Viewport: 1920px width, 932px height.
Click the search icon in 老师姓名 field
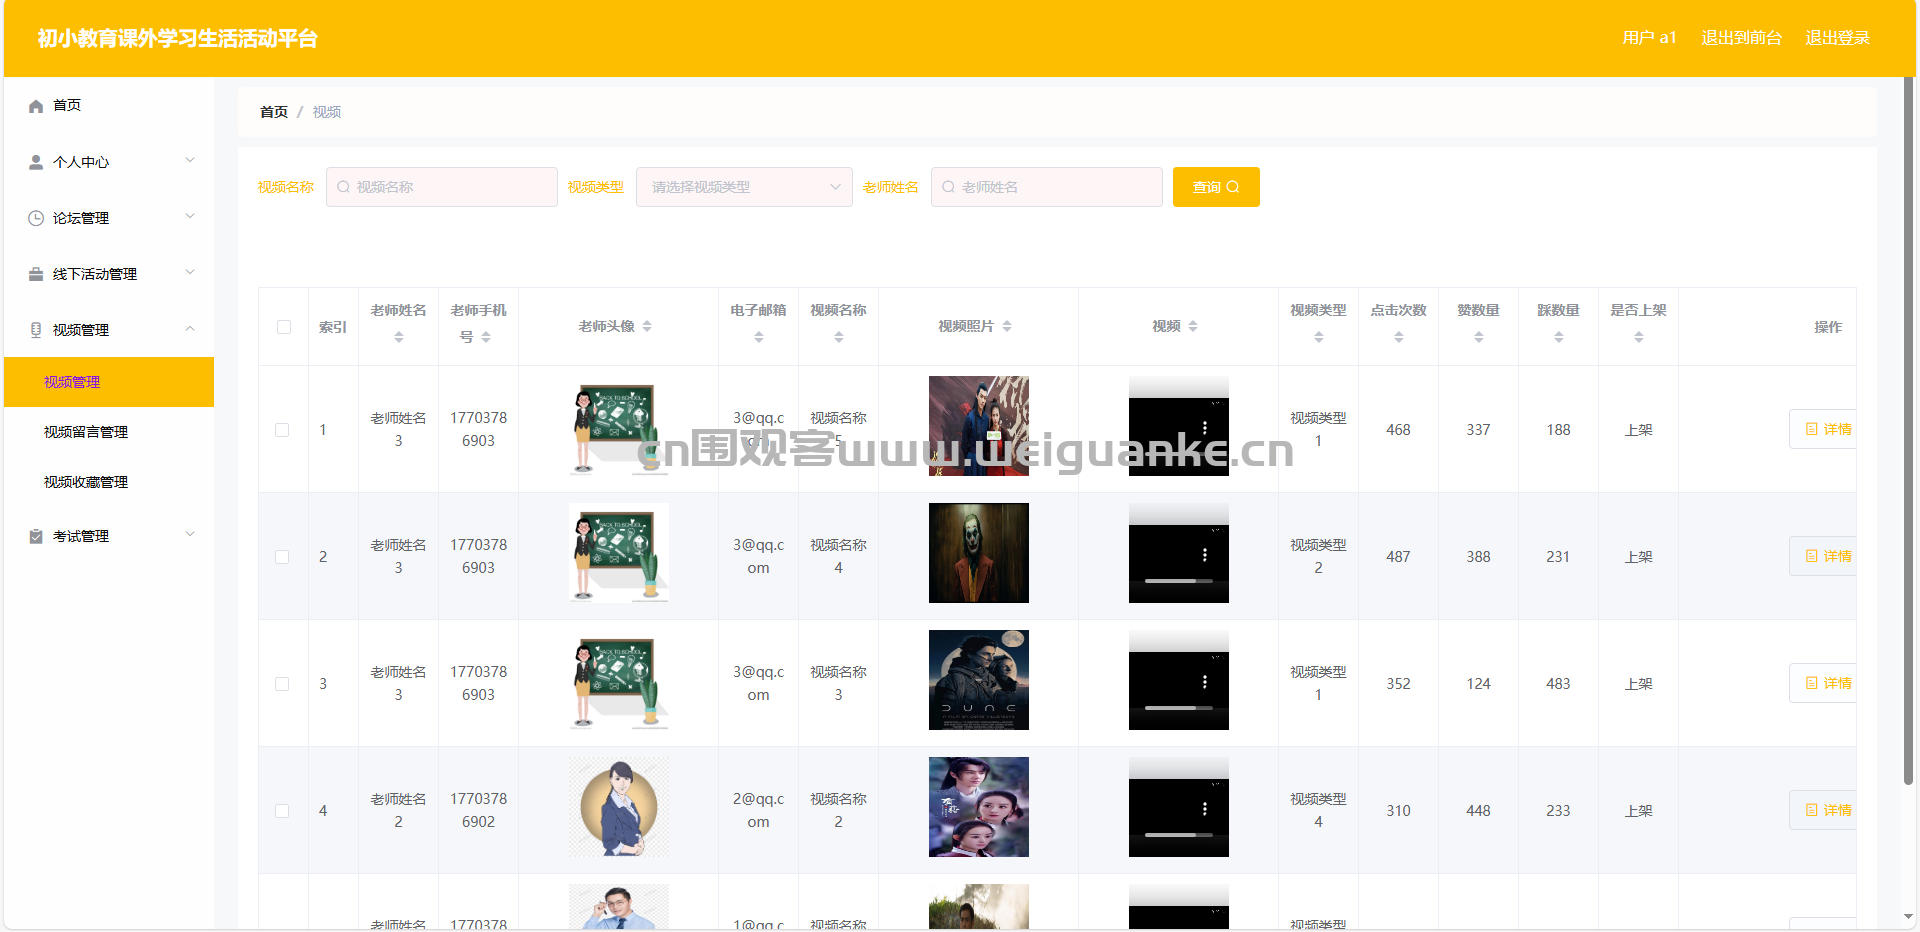coord(948,187)
